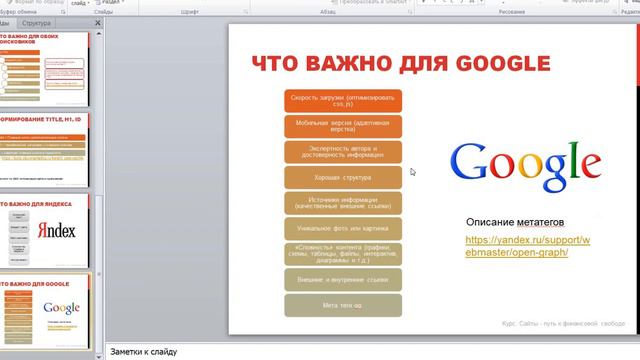Click the 'Рисование' ribbon group label

512,12
